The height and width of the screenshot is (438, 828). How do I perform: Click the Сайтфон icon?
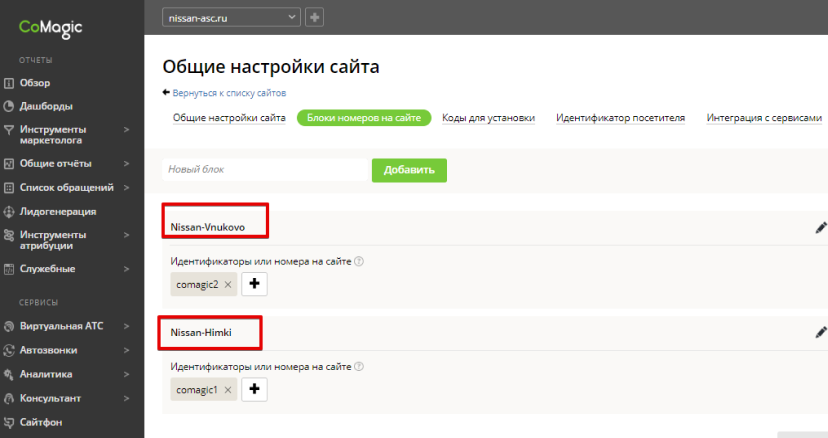[x=8, y=422]
